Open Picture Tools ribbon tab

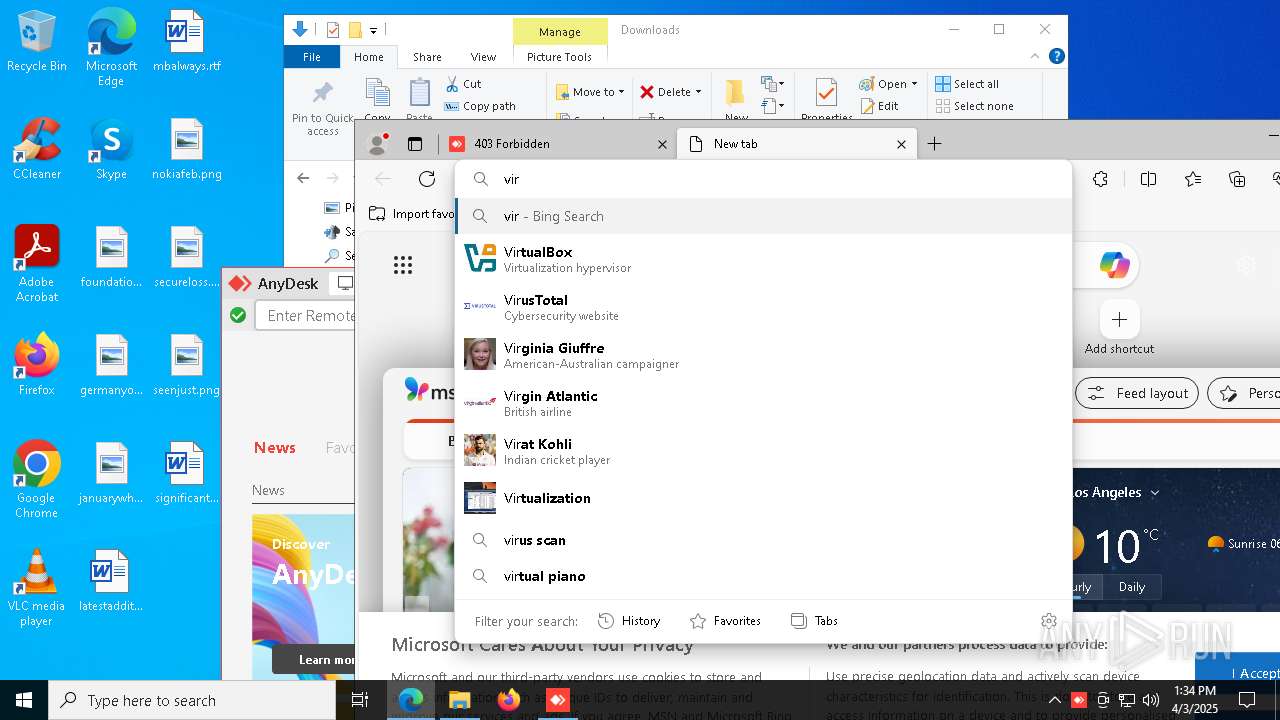(559, 57)
